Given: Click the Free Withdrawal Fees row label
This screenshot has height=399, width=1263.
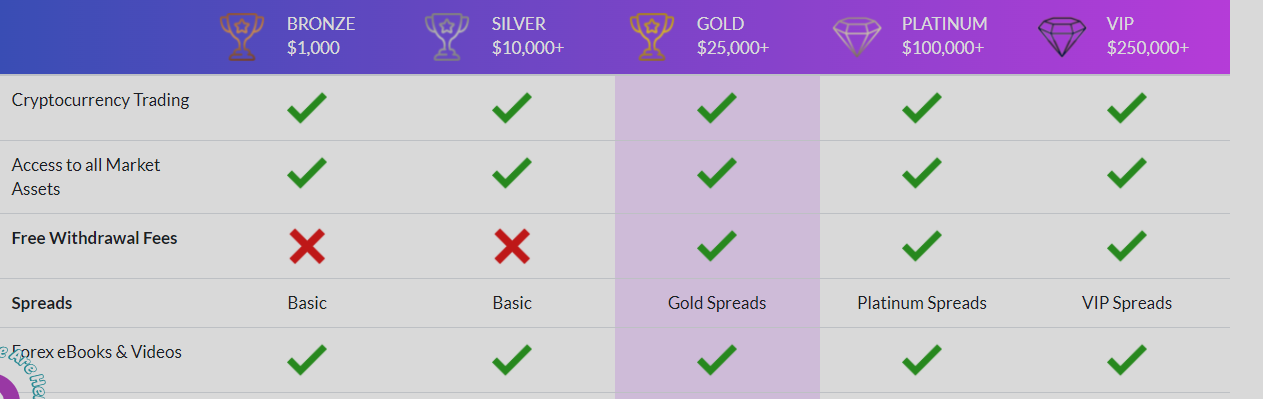Looking at the screenshot, I should click(94, 239).
